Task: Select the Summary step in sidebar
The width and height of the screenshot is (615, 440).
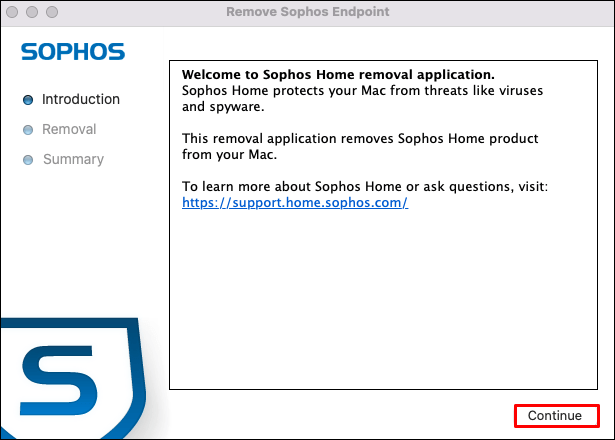Action: (x=73, y=159)
